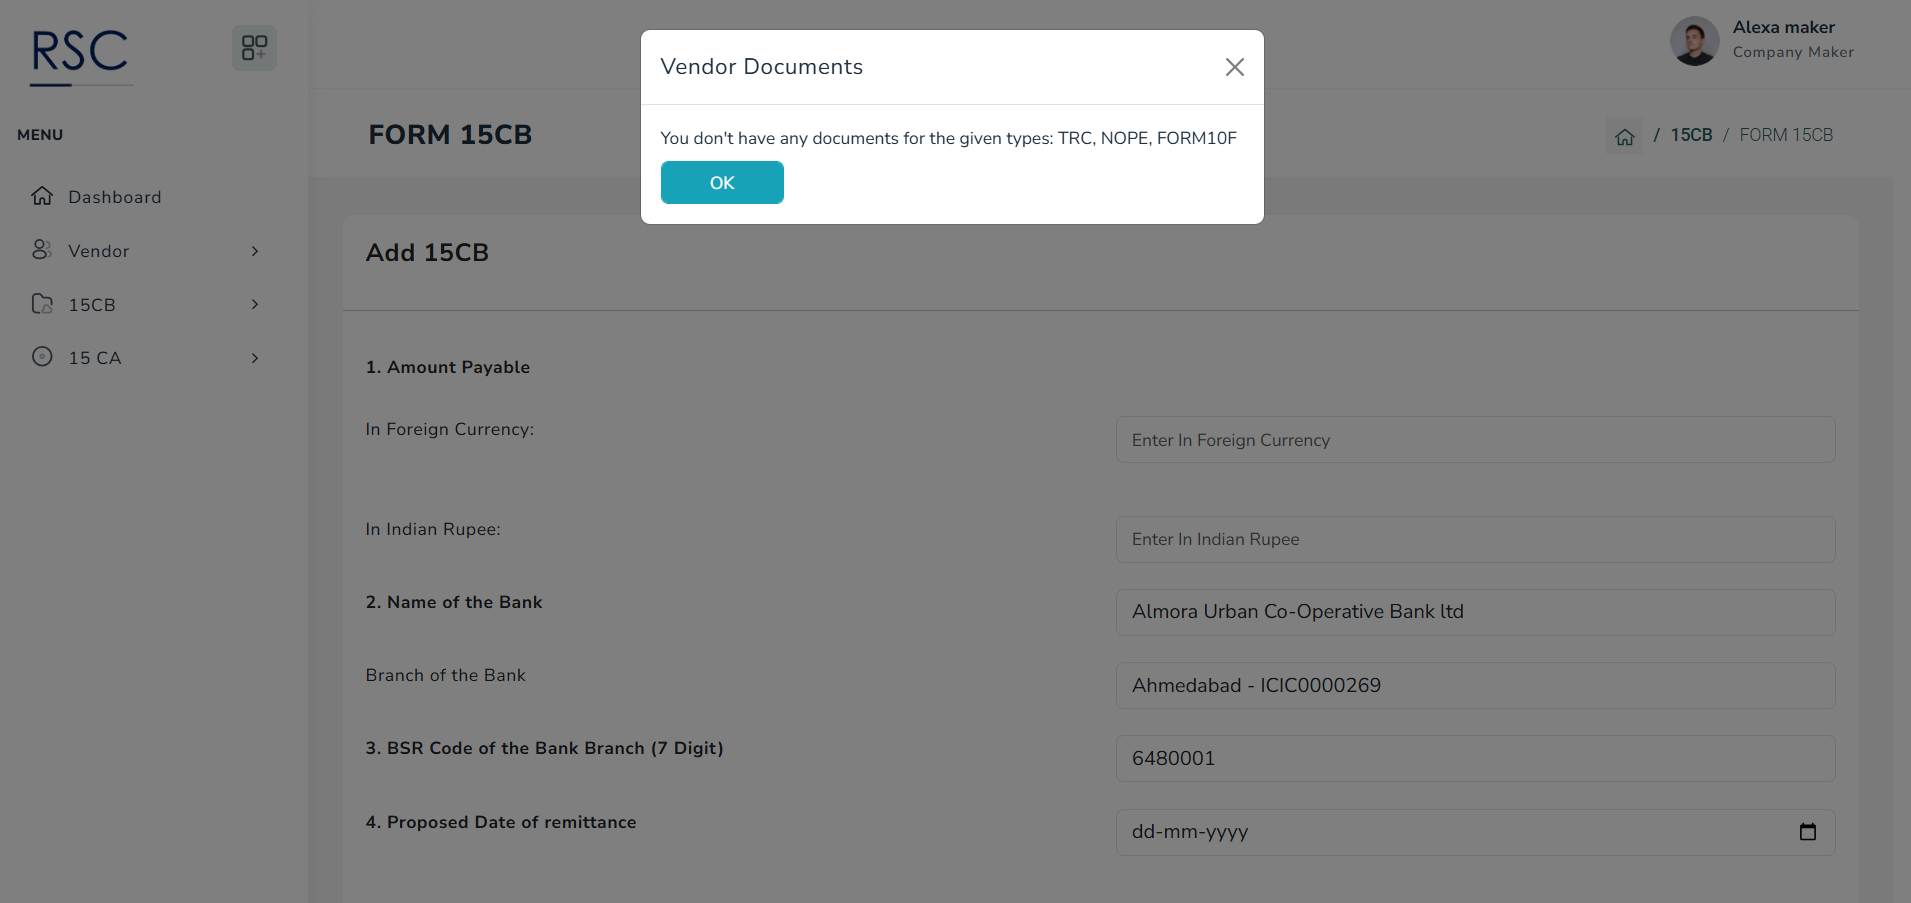This screenshot has width=1911, height=903.
Task: Focus the In Indian Rupee input field
Action: [x=1475, y=540]
